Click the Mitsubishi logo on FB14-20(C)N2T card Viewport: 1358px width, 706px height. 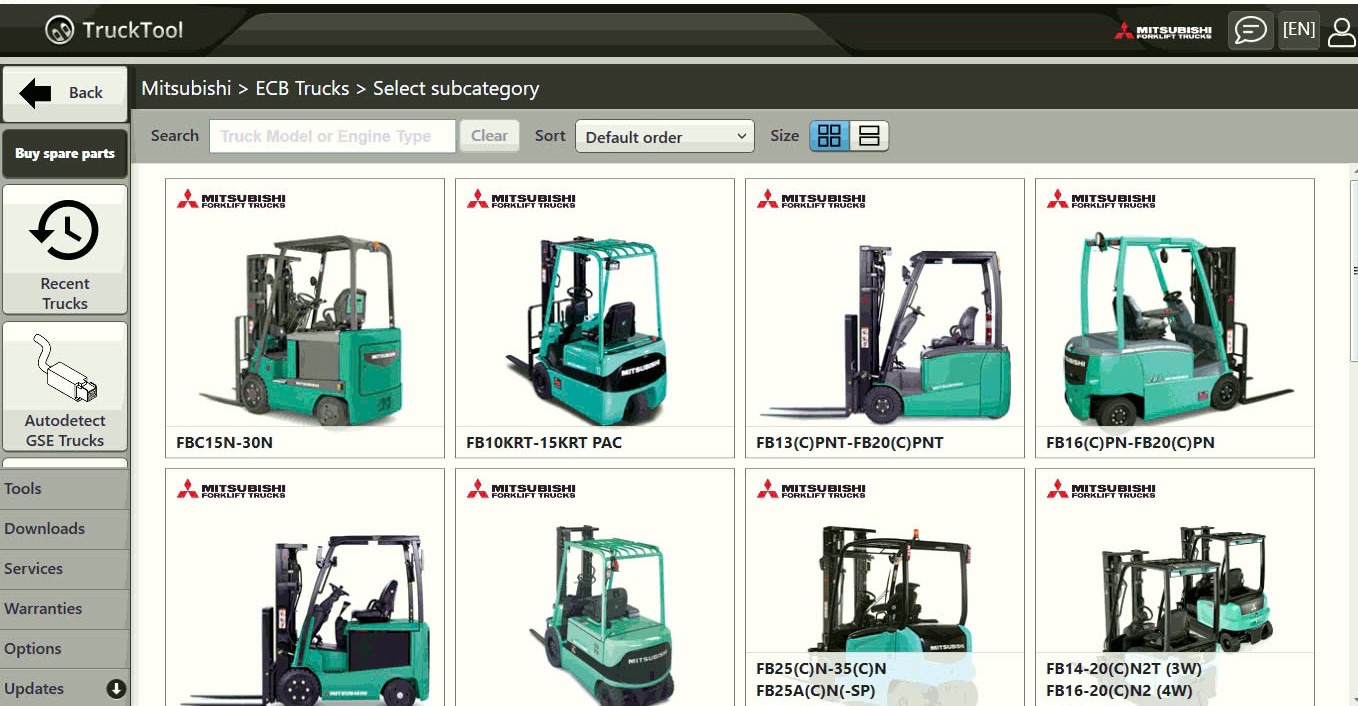pyautogui.click(x=1101, y=489)
